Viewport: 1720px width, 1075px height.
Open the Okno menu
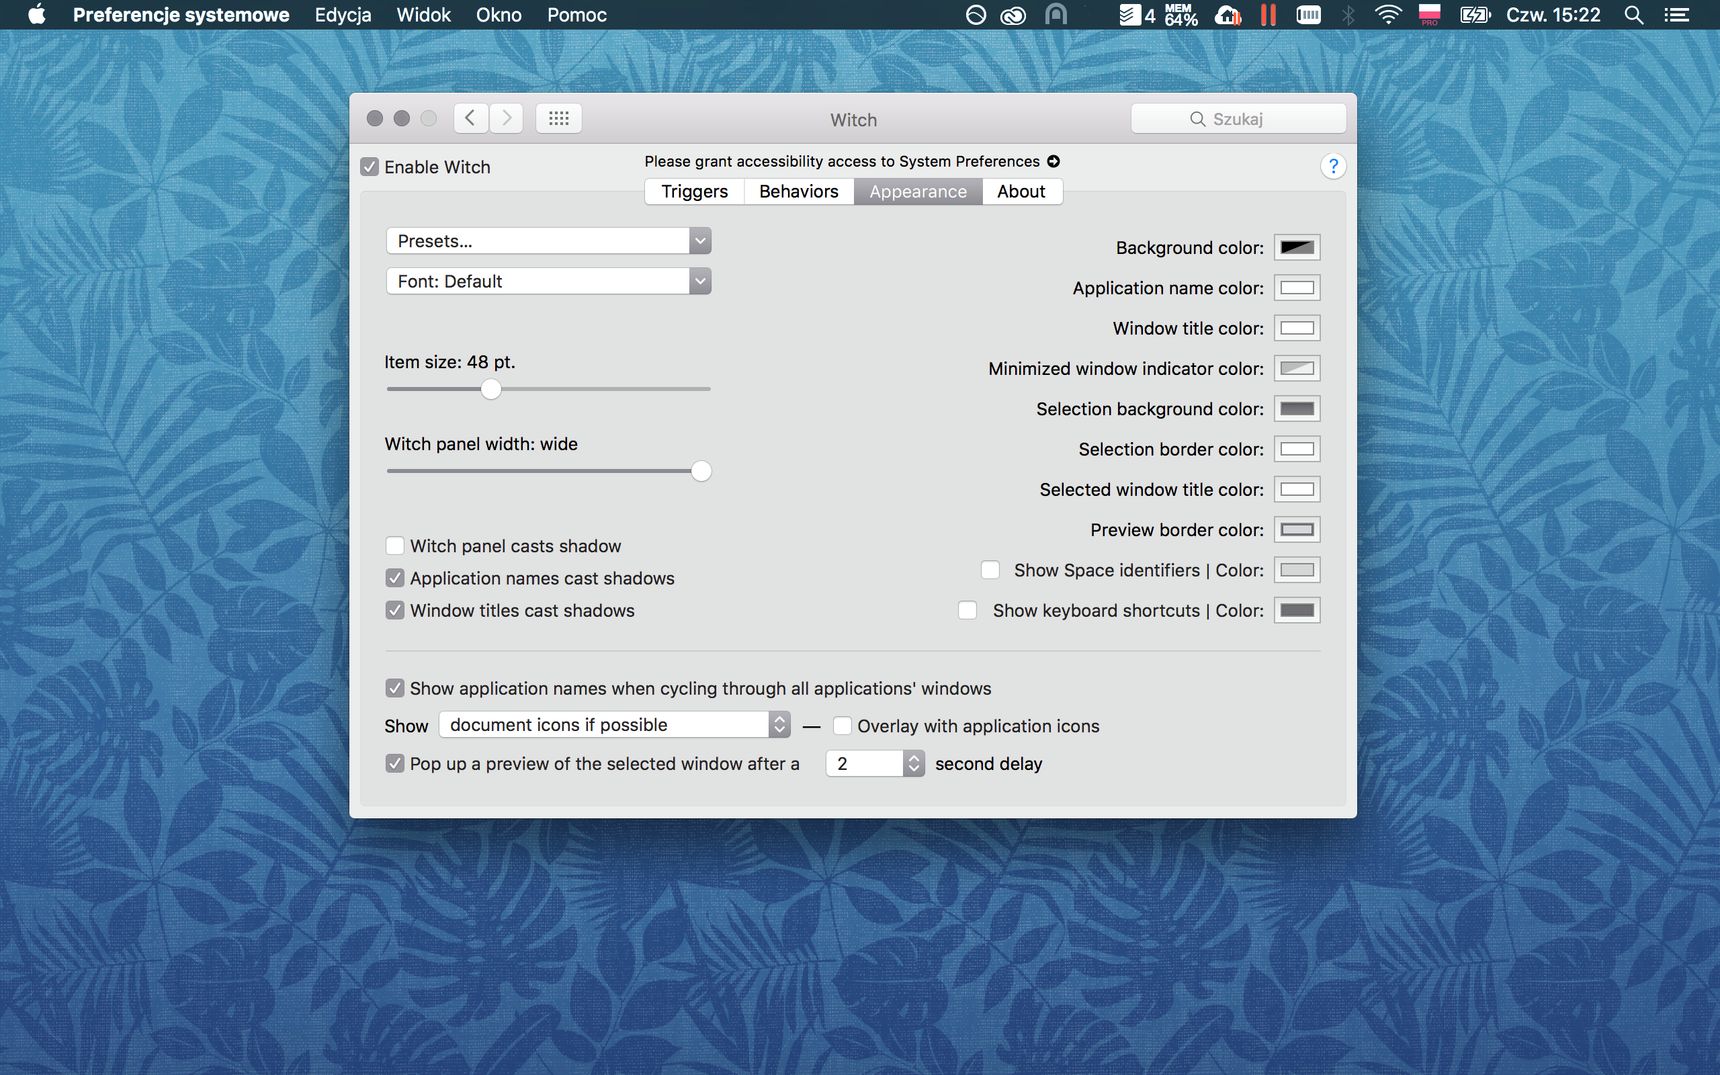pos(499,15)
